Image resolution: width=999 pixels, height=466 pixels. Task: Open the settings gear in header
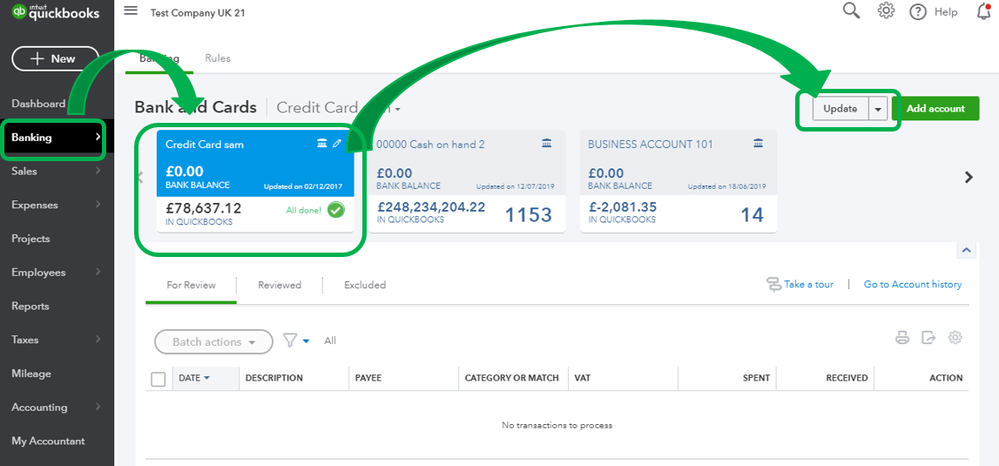coord(886,11)
